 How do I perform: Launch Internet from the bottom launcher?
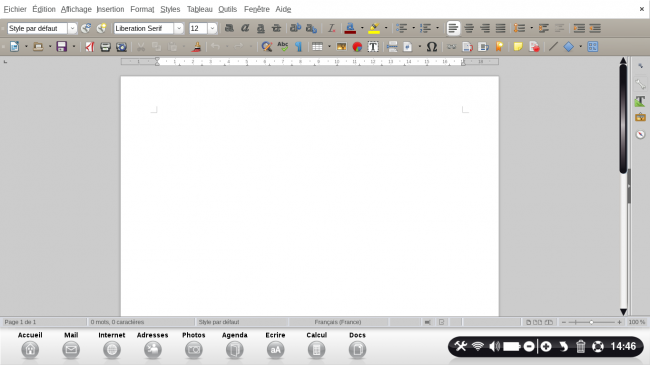(x=112, y=345)
